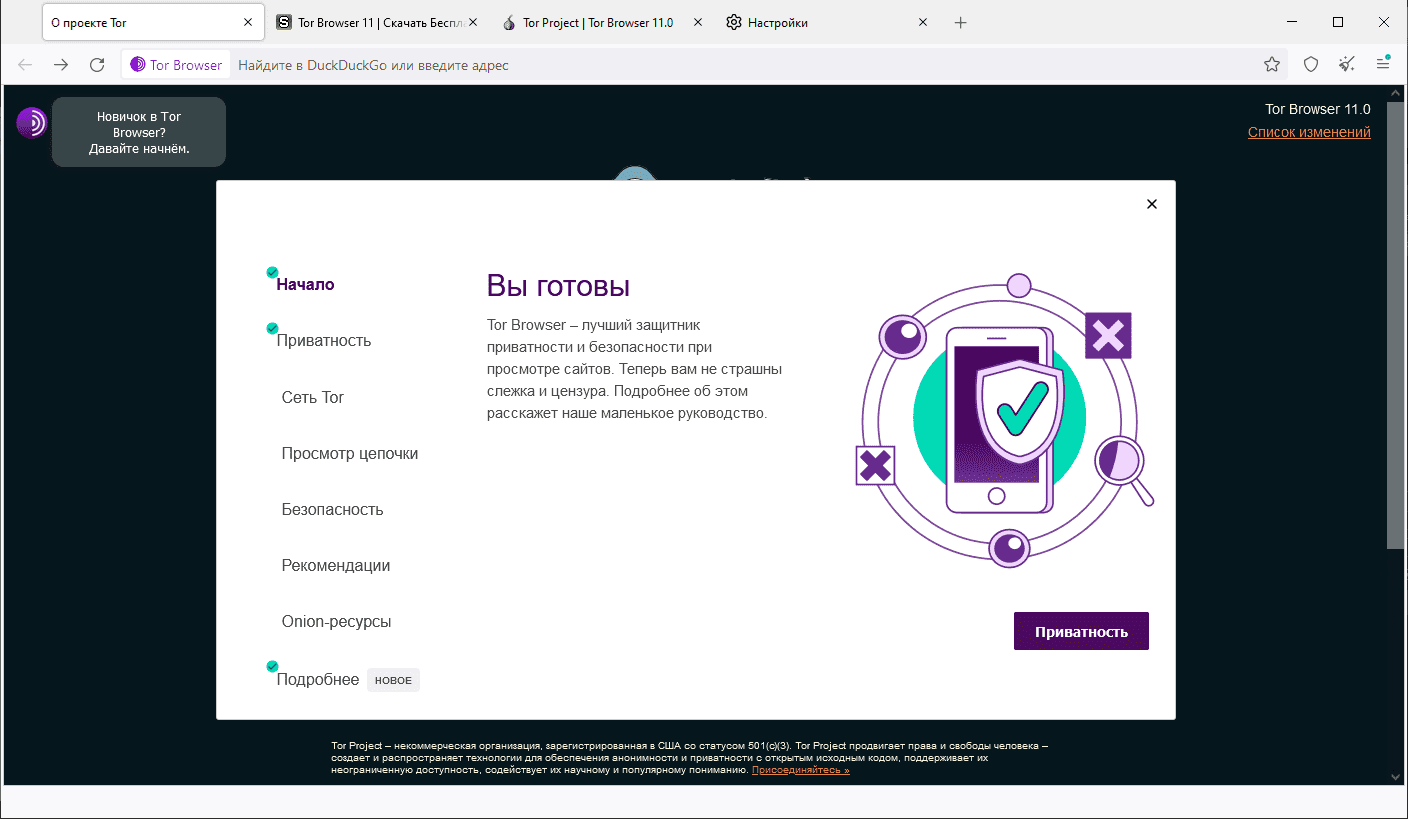Switch to the 'Настройки' tab
1408x819 pixels.
[x=828, y=23]
